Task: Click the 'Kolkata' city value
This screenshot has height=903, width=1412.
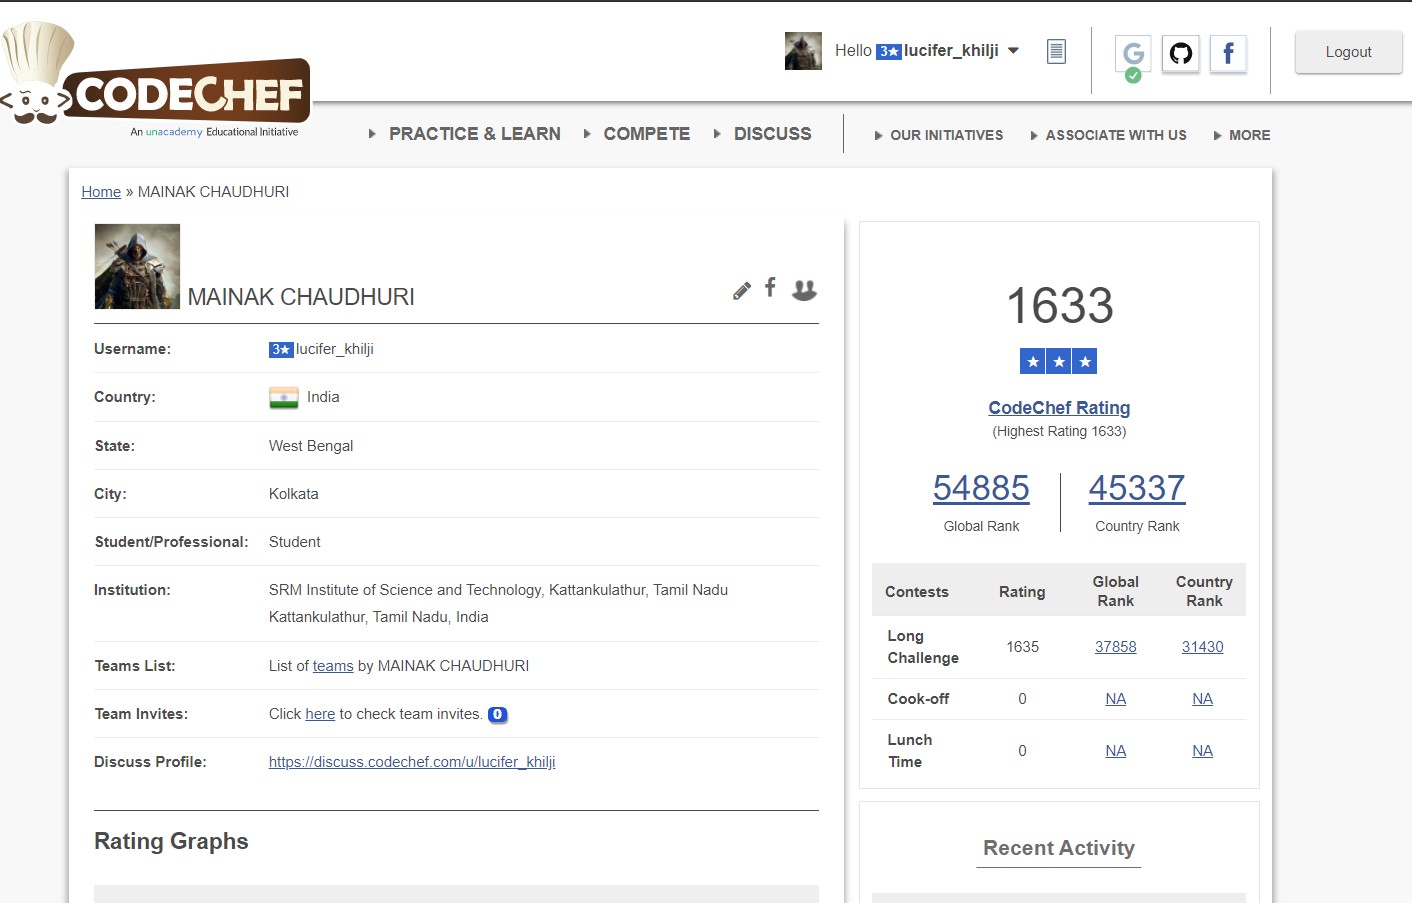Action: [x=294, y=494]
